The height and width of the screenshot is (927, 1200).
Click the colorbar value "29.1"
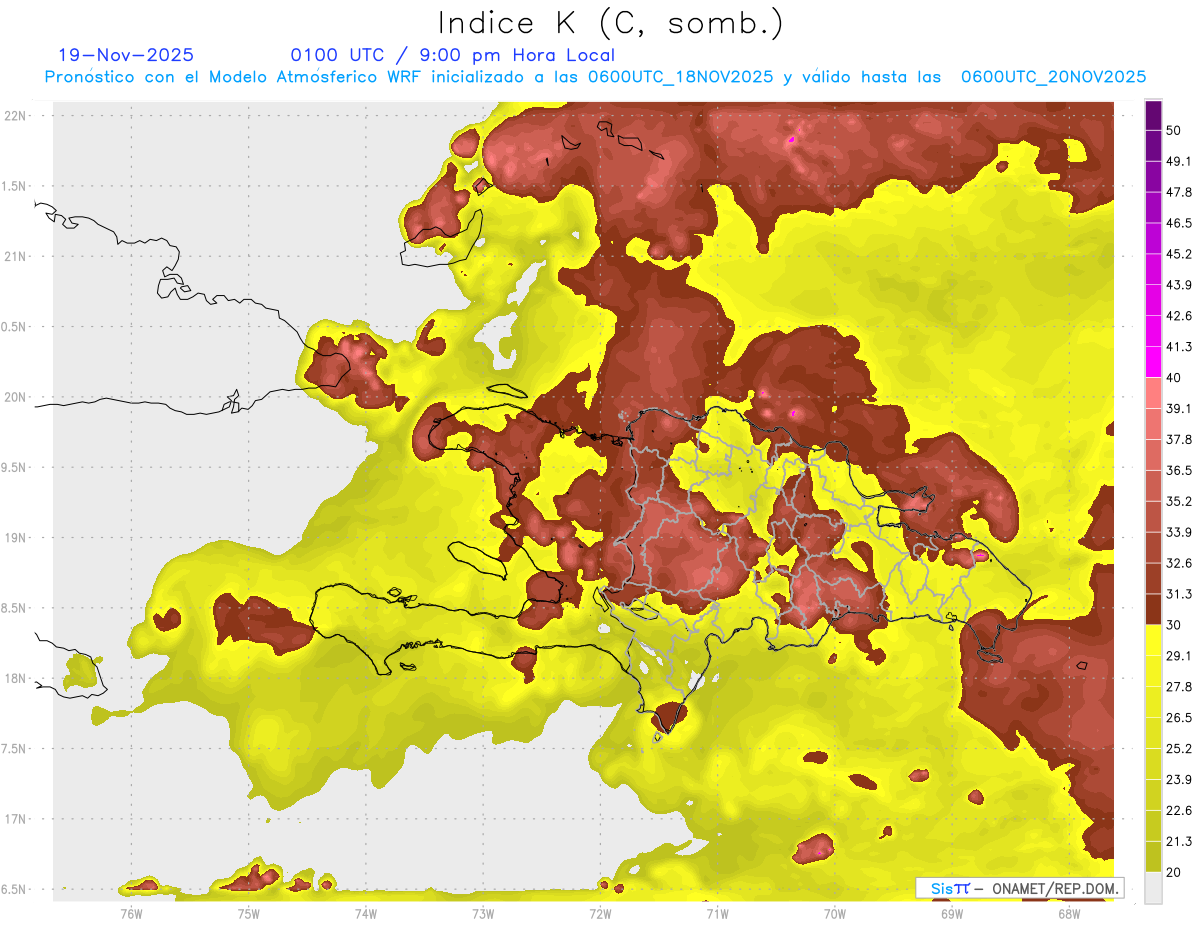pyautogui.click(x=1179, y=656)
